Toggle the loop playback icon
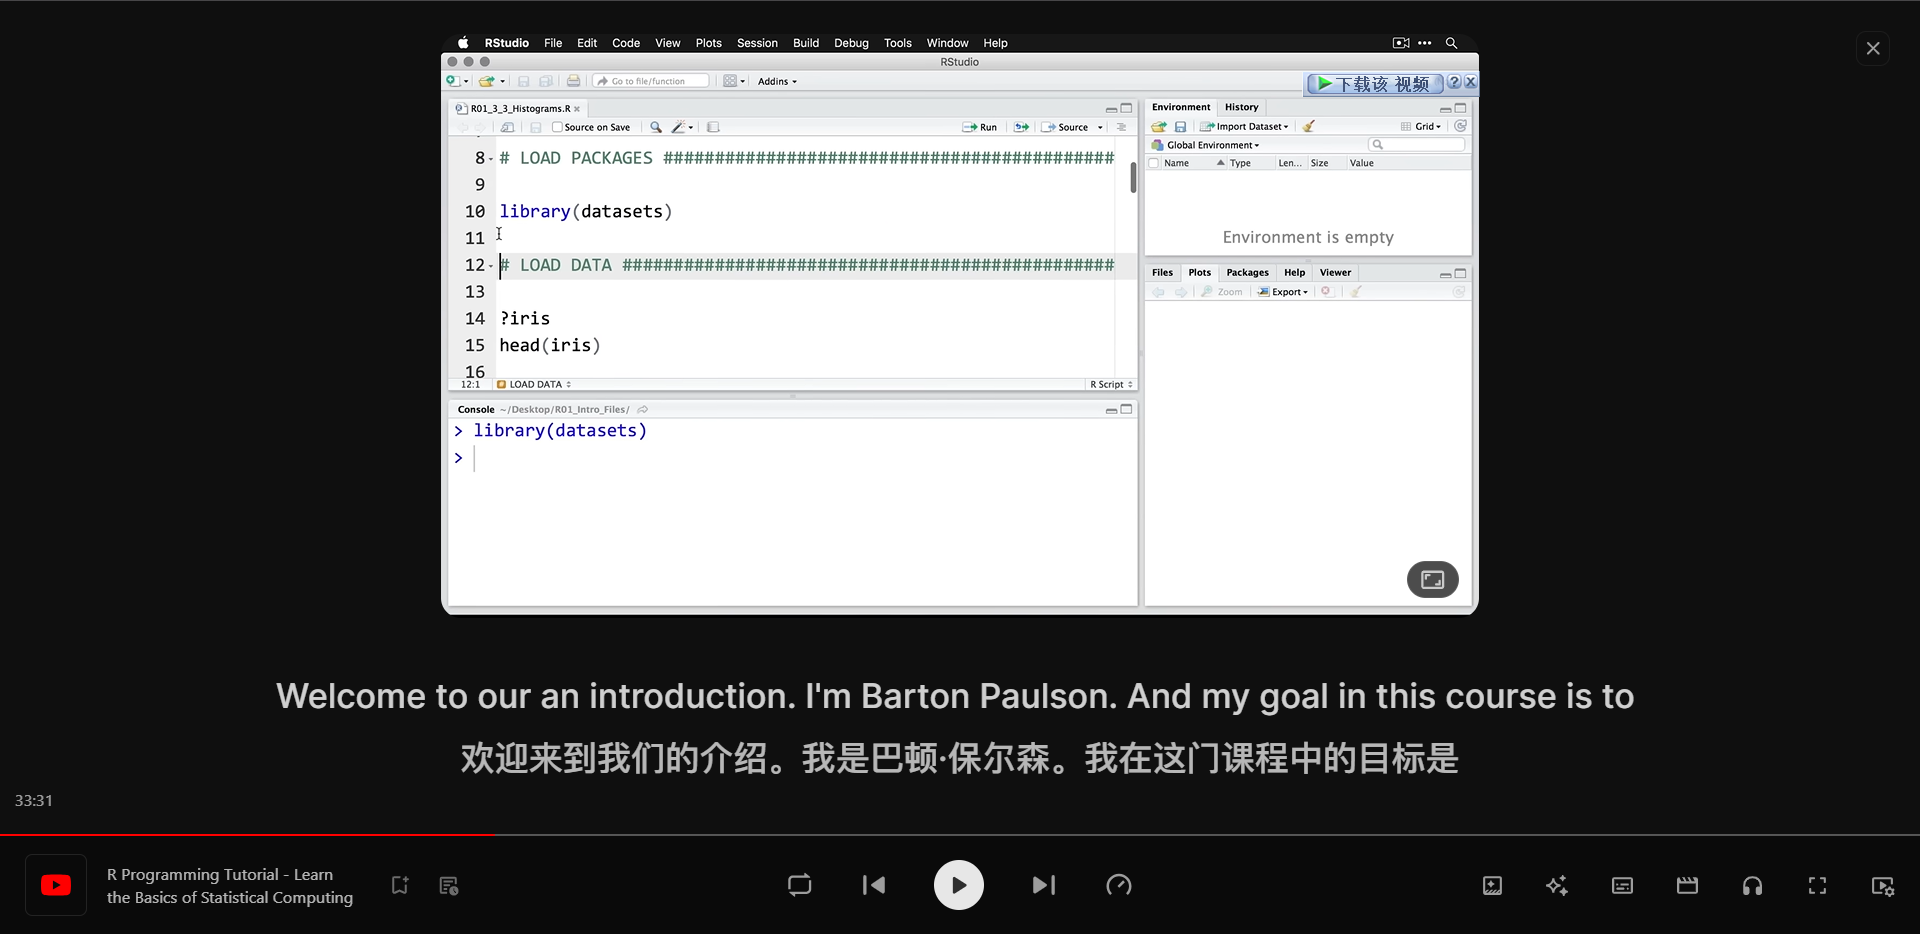This screenshot has height=934, width=1920. 799,885
